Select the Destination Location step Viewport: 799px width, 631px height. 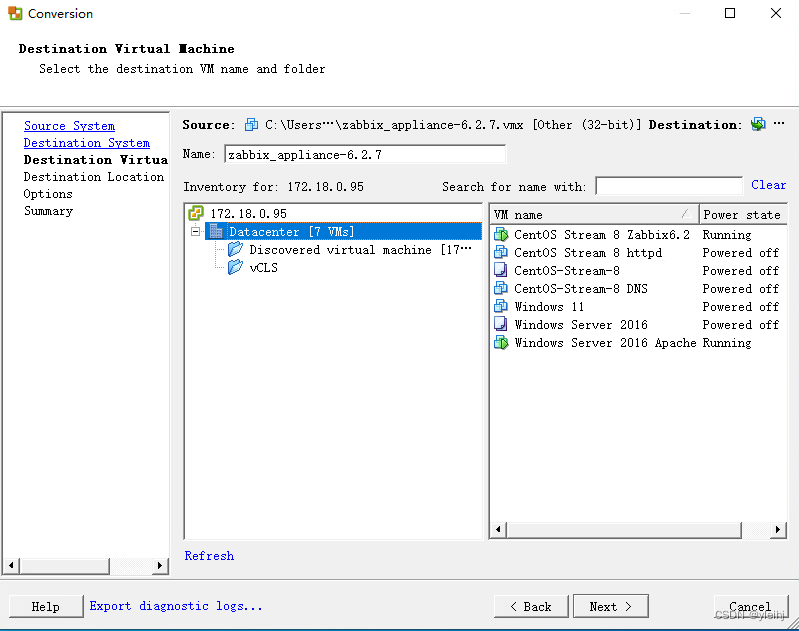[94, 177]
